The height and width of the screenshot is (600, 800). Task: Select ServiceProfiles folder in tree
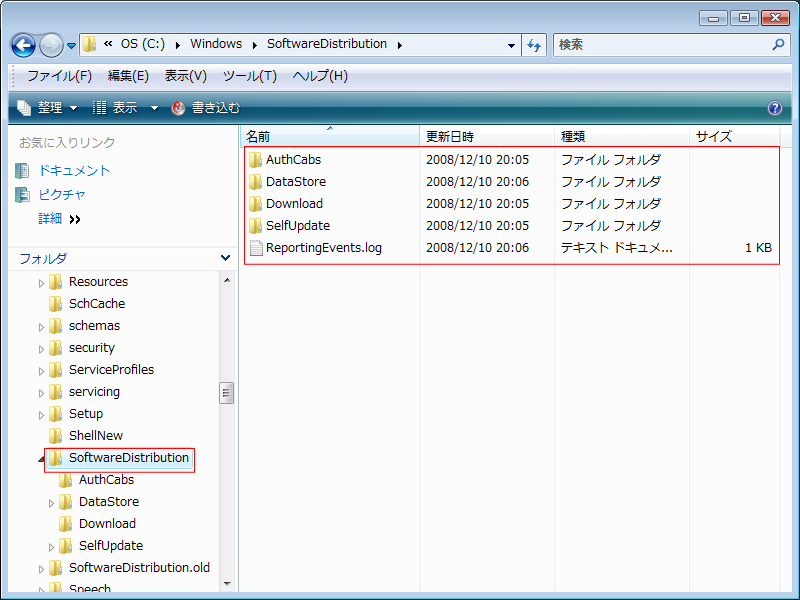coord(111,369)
